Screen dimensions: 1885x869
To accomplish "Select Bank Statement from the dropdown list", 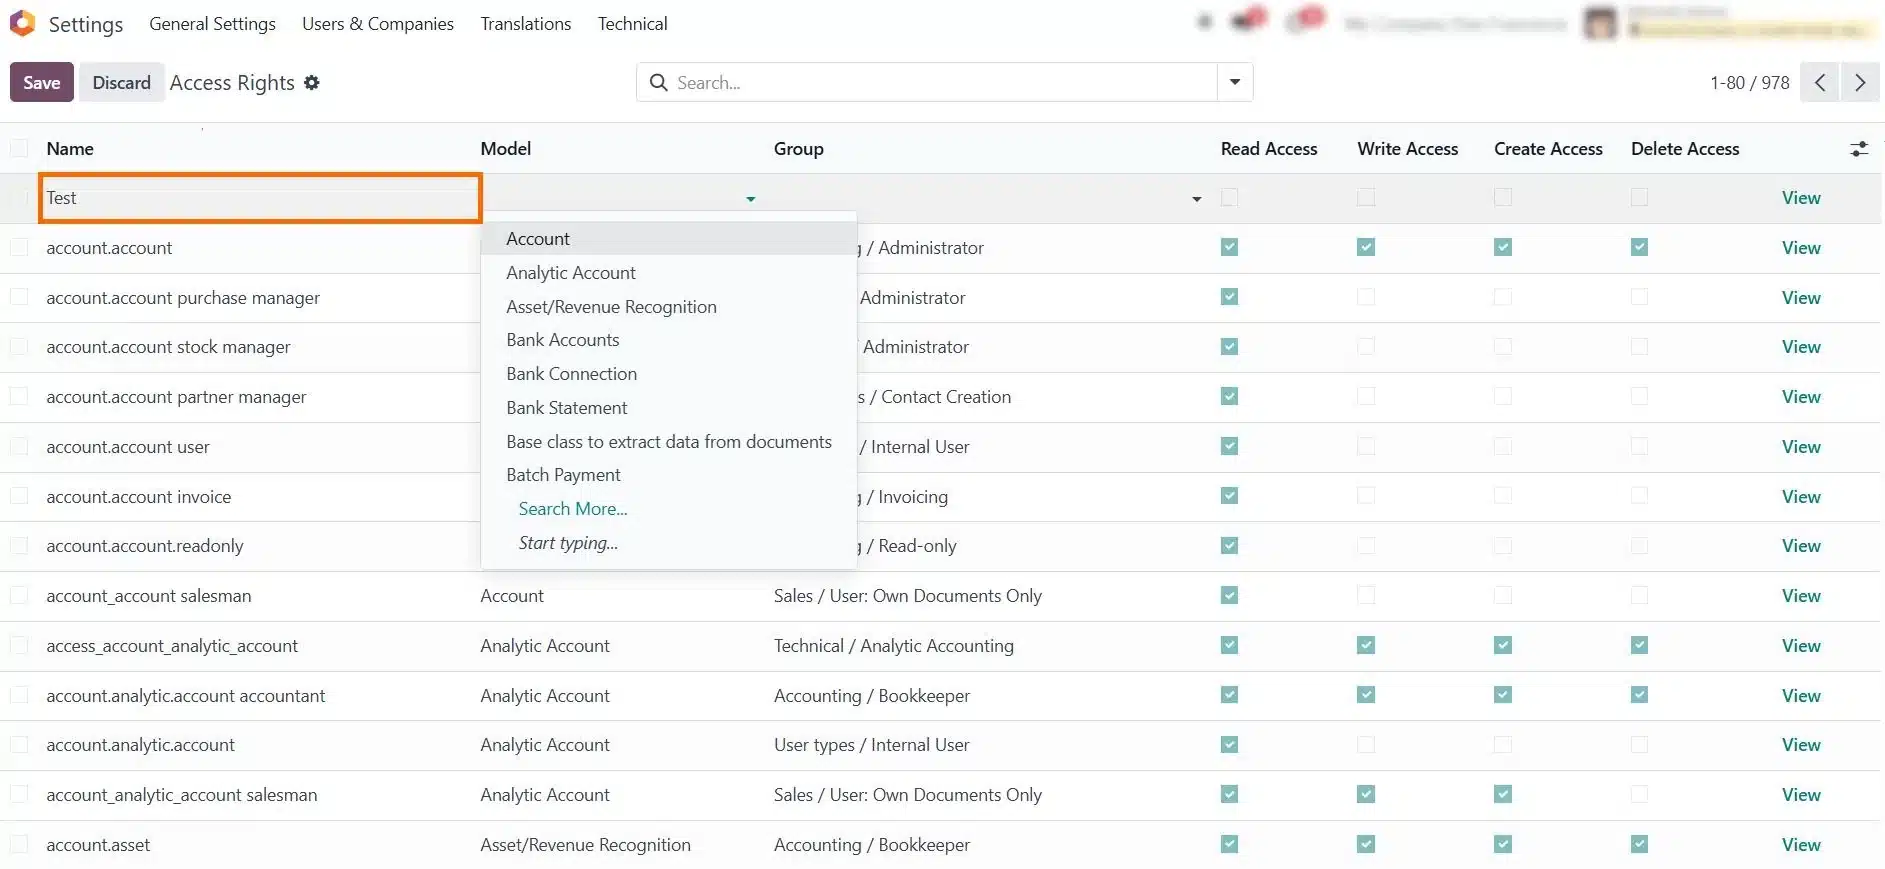I will tap(669, 408).
